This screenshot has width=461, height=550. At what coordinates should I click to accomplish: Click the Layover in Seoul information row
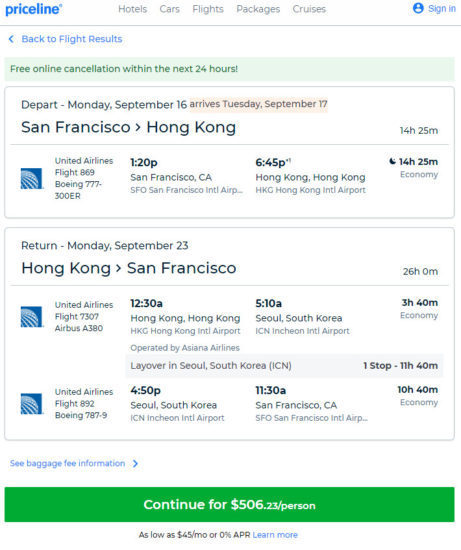[x=284, y=365]
